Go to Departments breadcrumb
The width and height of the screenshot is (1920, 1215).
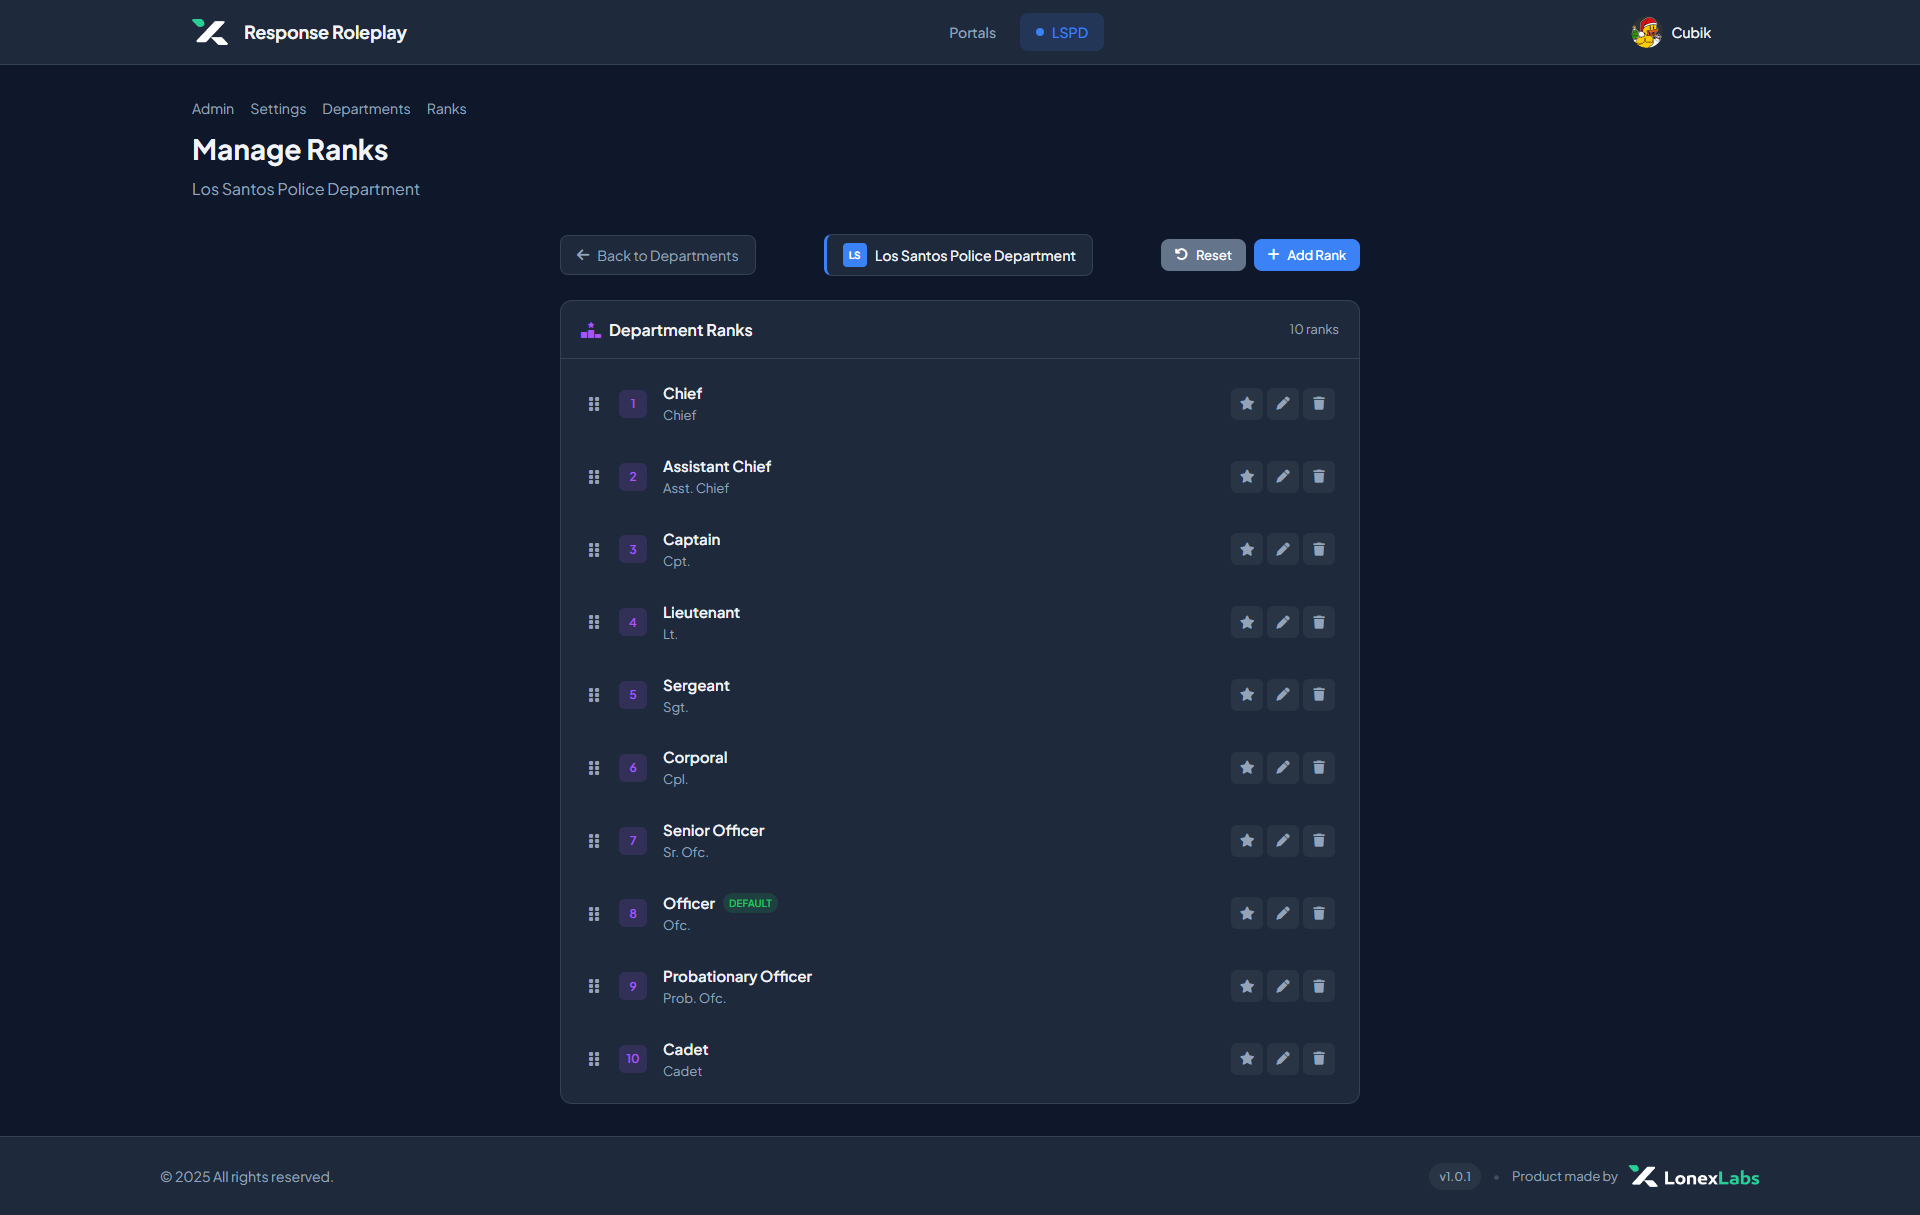click(x=366, y=109)
